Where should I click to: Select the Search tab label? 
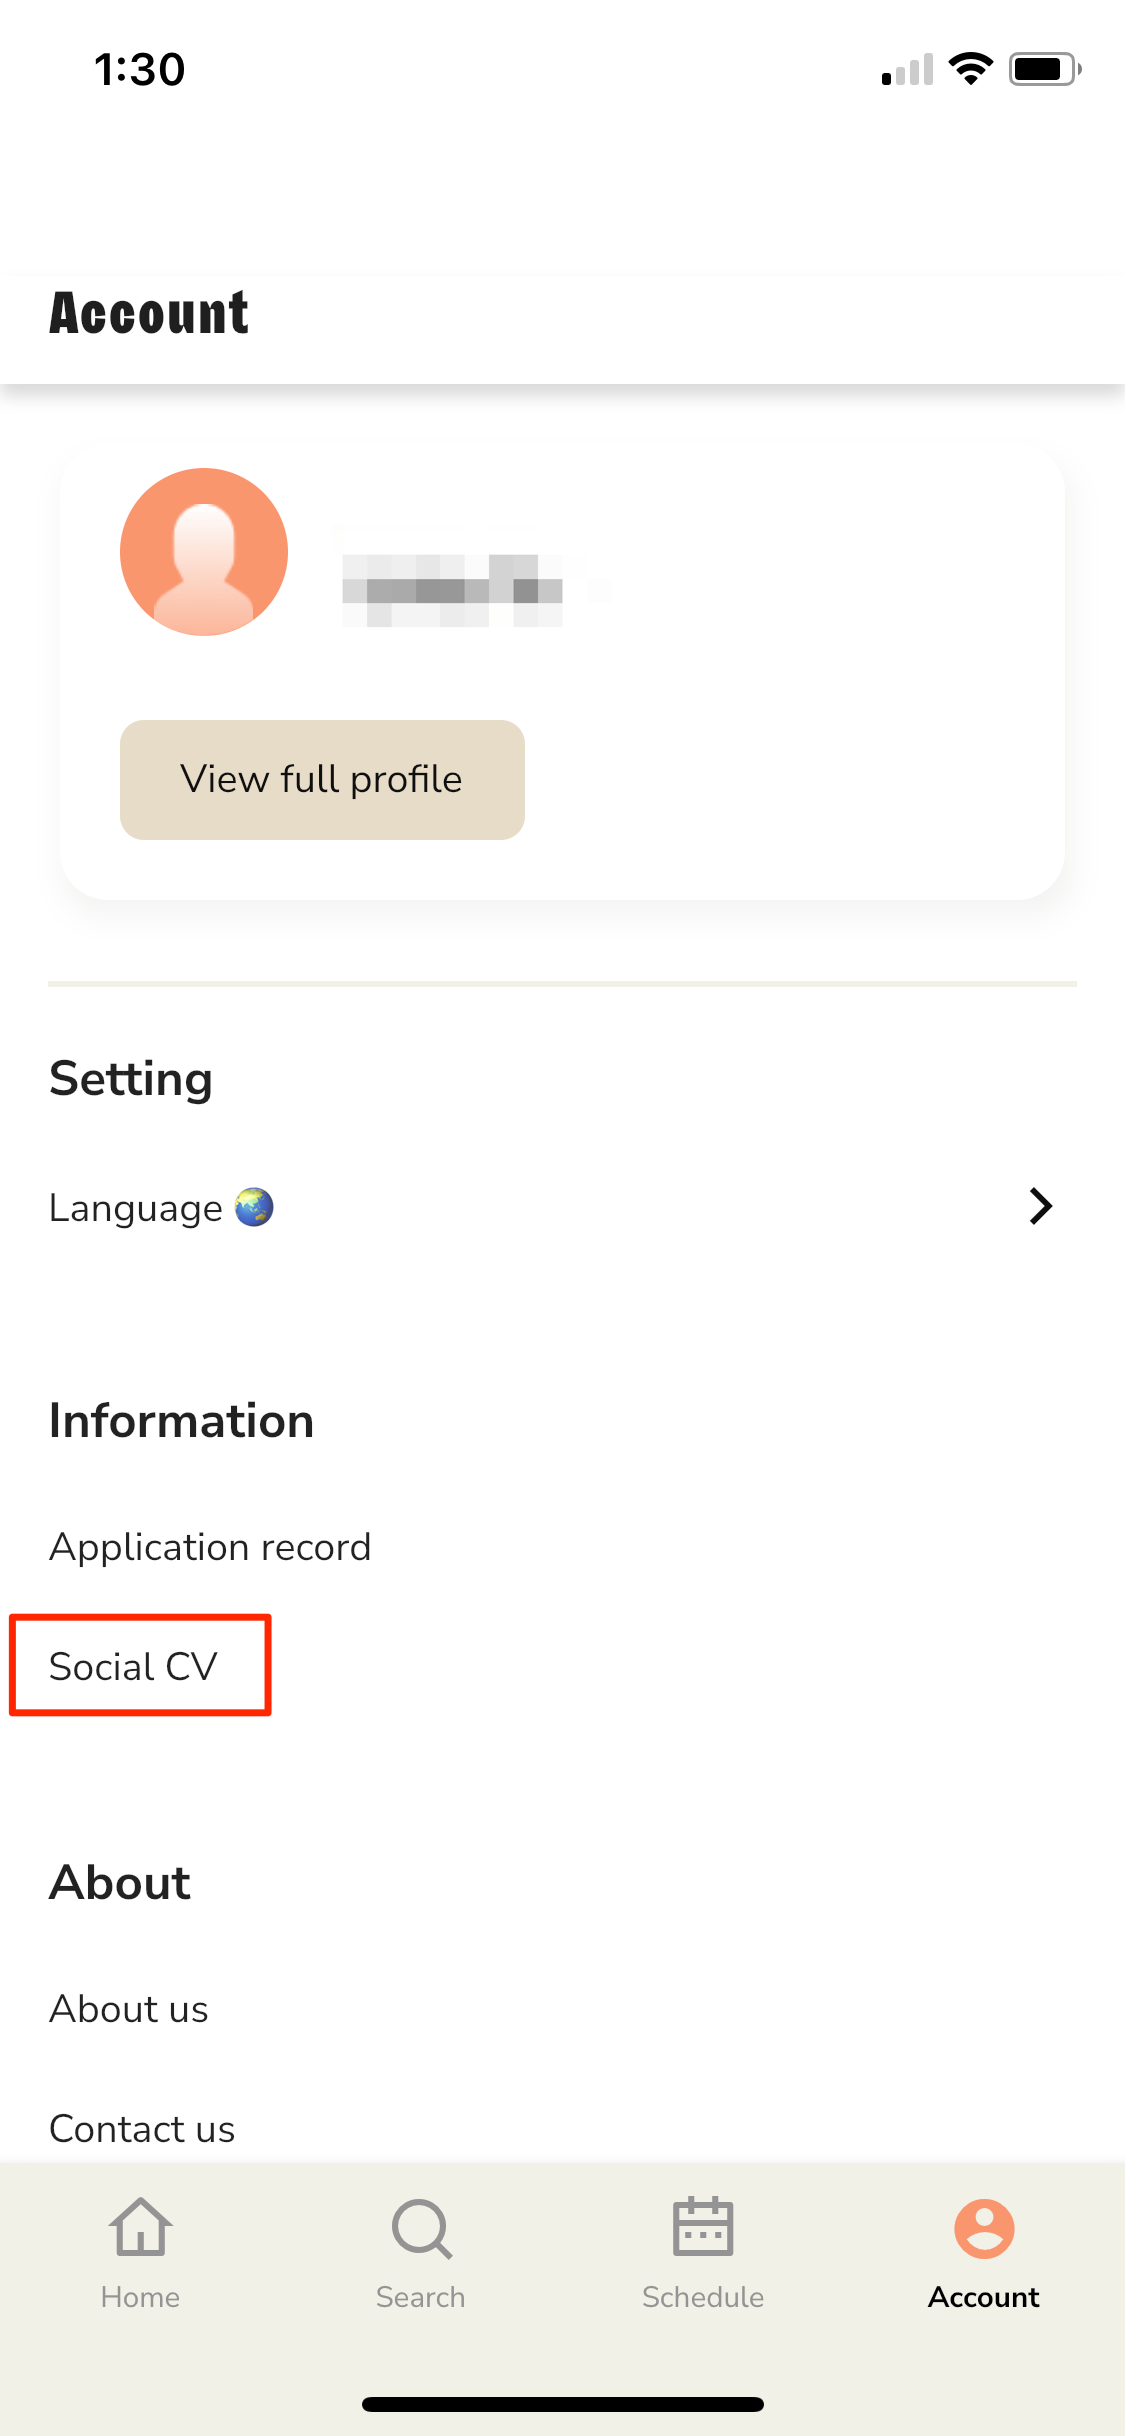tap(421, 2297)
